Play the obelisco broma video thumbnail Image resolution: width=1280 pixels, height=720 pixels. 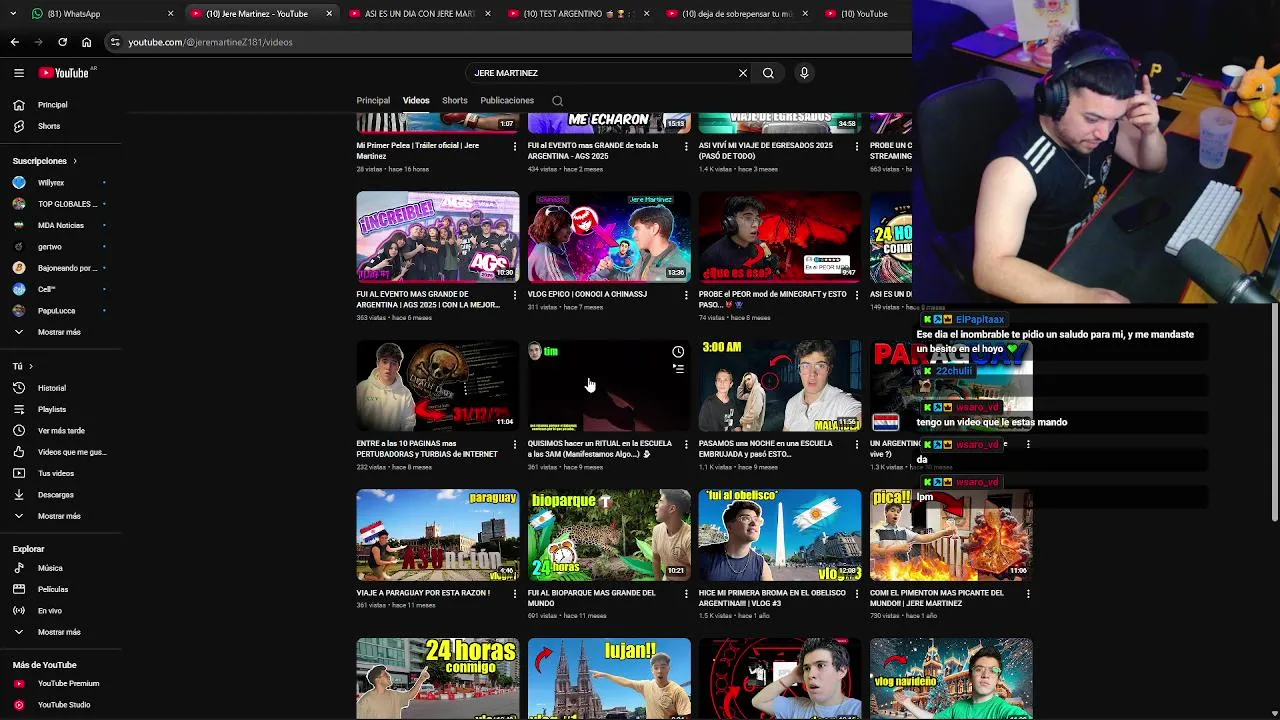pyautogui.click(x=780, y=534)
